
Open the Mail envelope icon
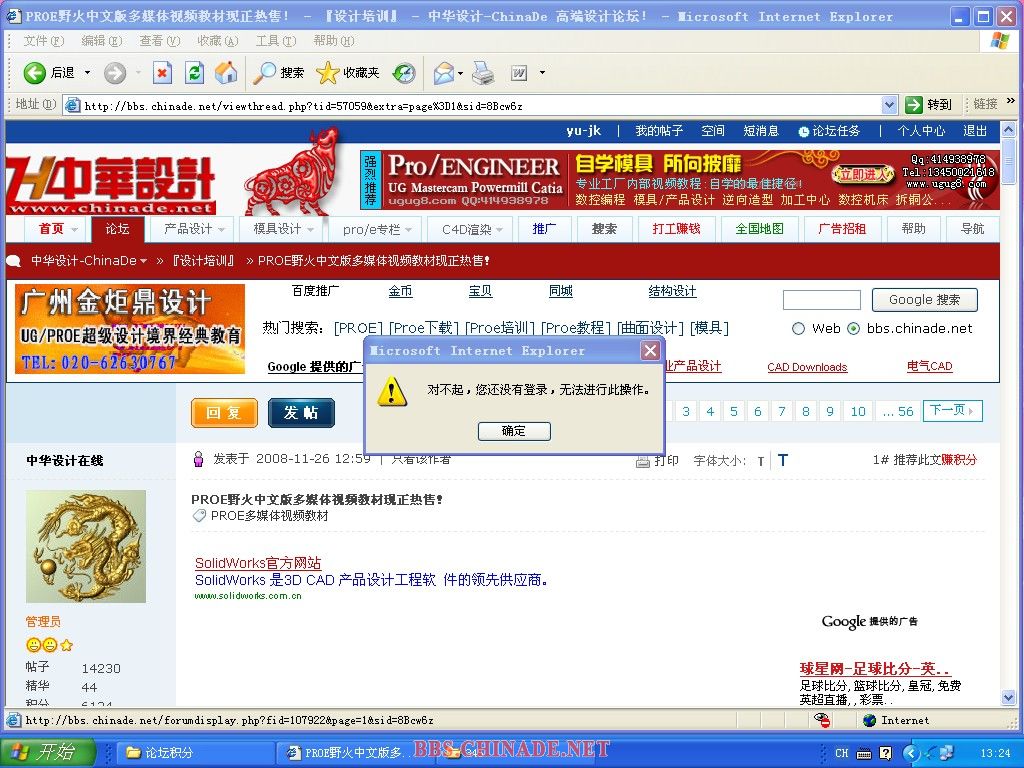pyautogui.click(x=443, y=72)
